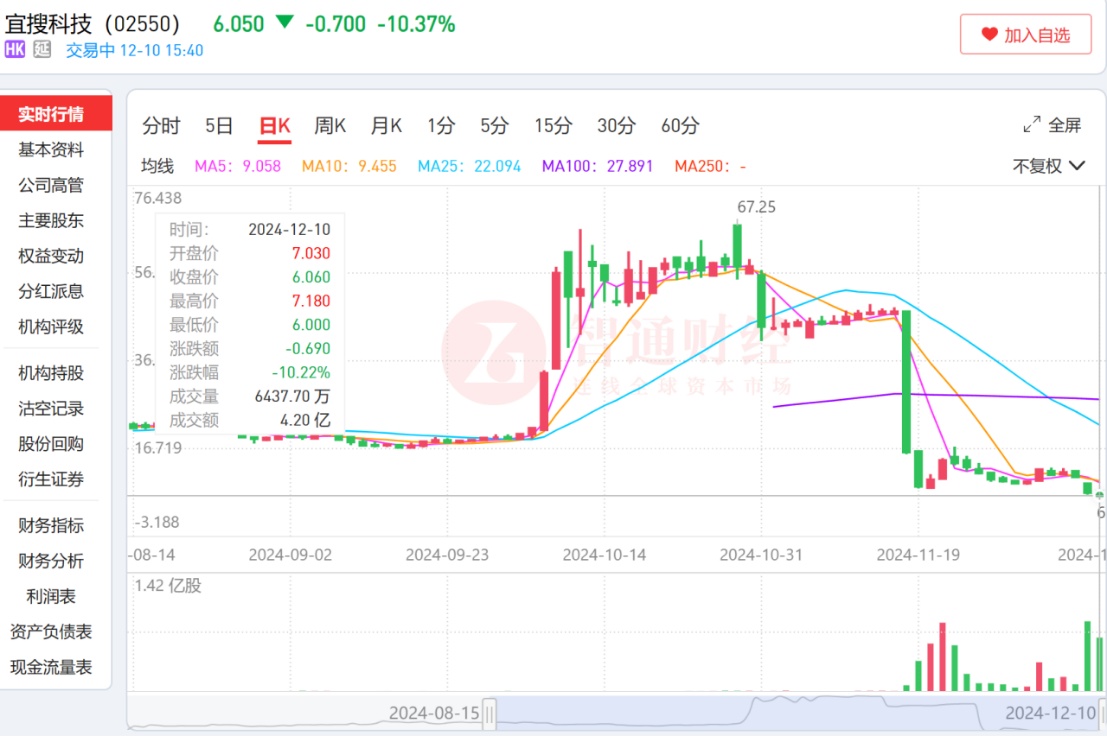This screenshot has width=1107, height=737.
Task: Open 股份回购 in the sidebar
Action: tap(51, 443)
